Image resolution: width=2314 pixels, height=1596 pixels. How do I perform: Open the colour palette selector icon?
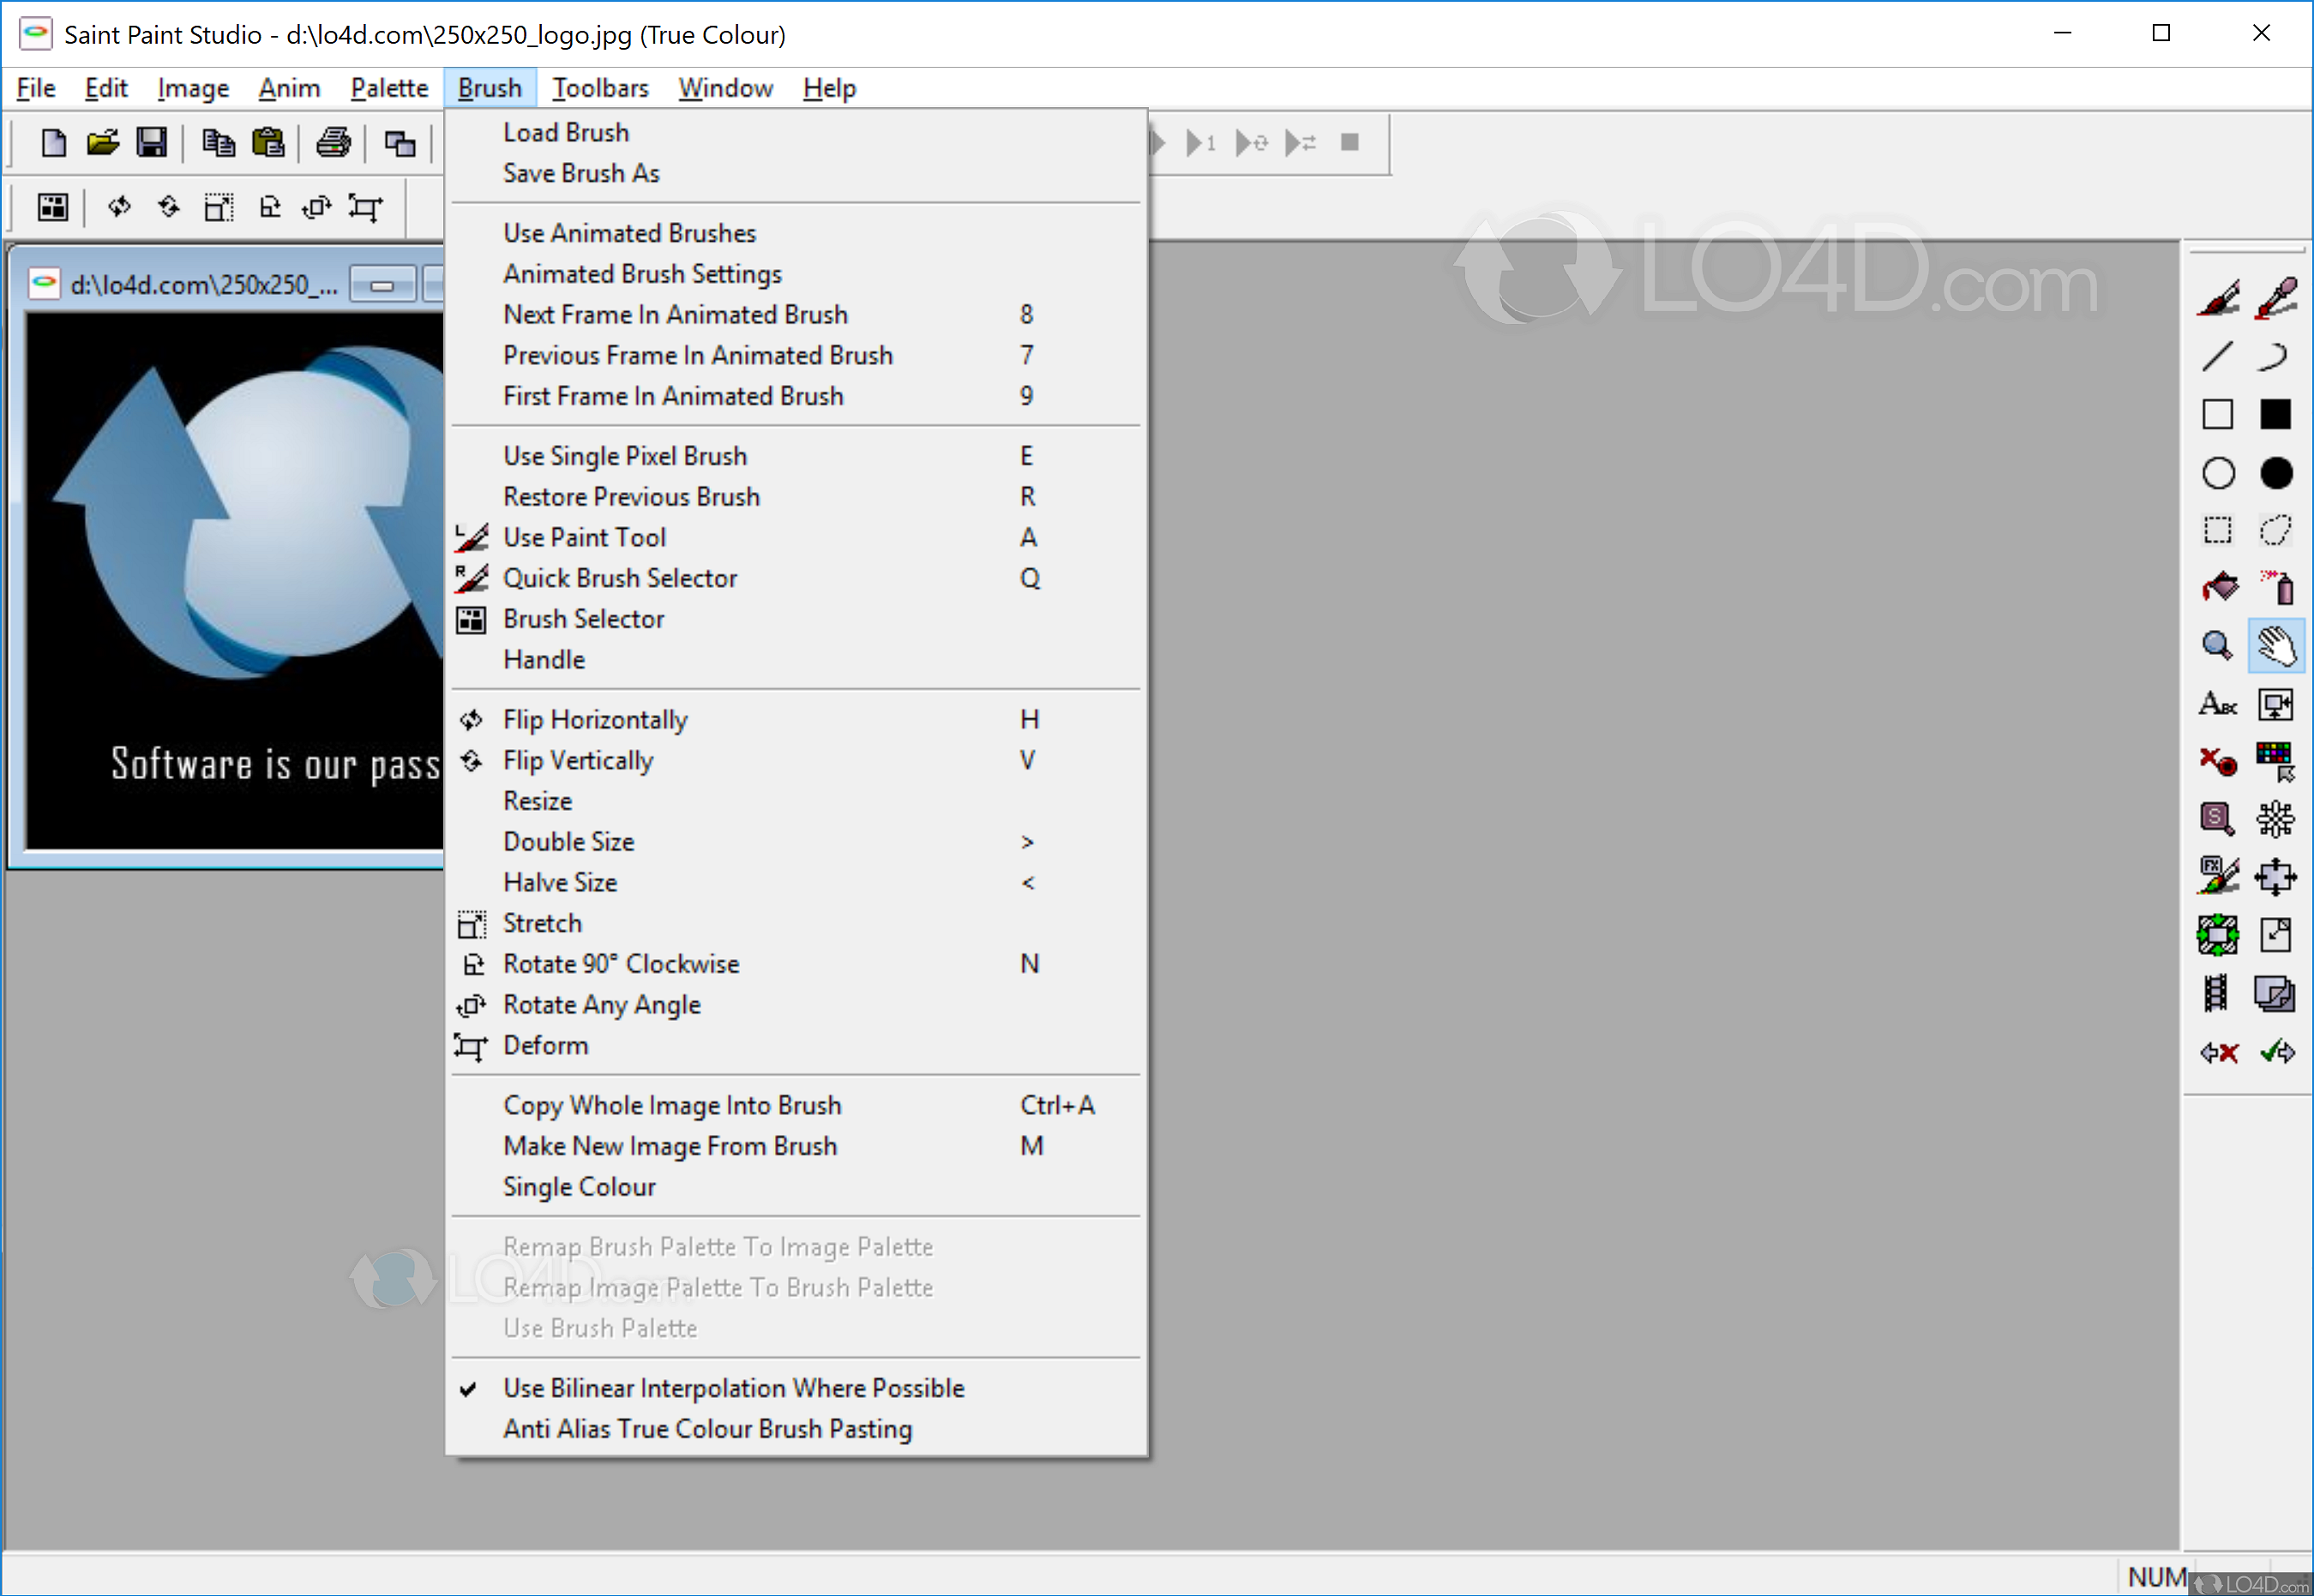(2277, 760)
